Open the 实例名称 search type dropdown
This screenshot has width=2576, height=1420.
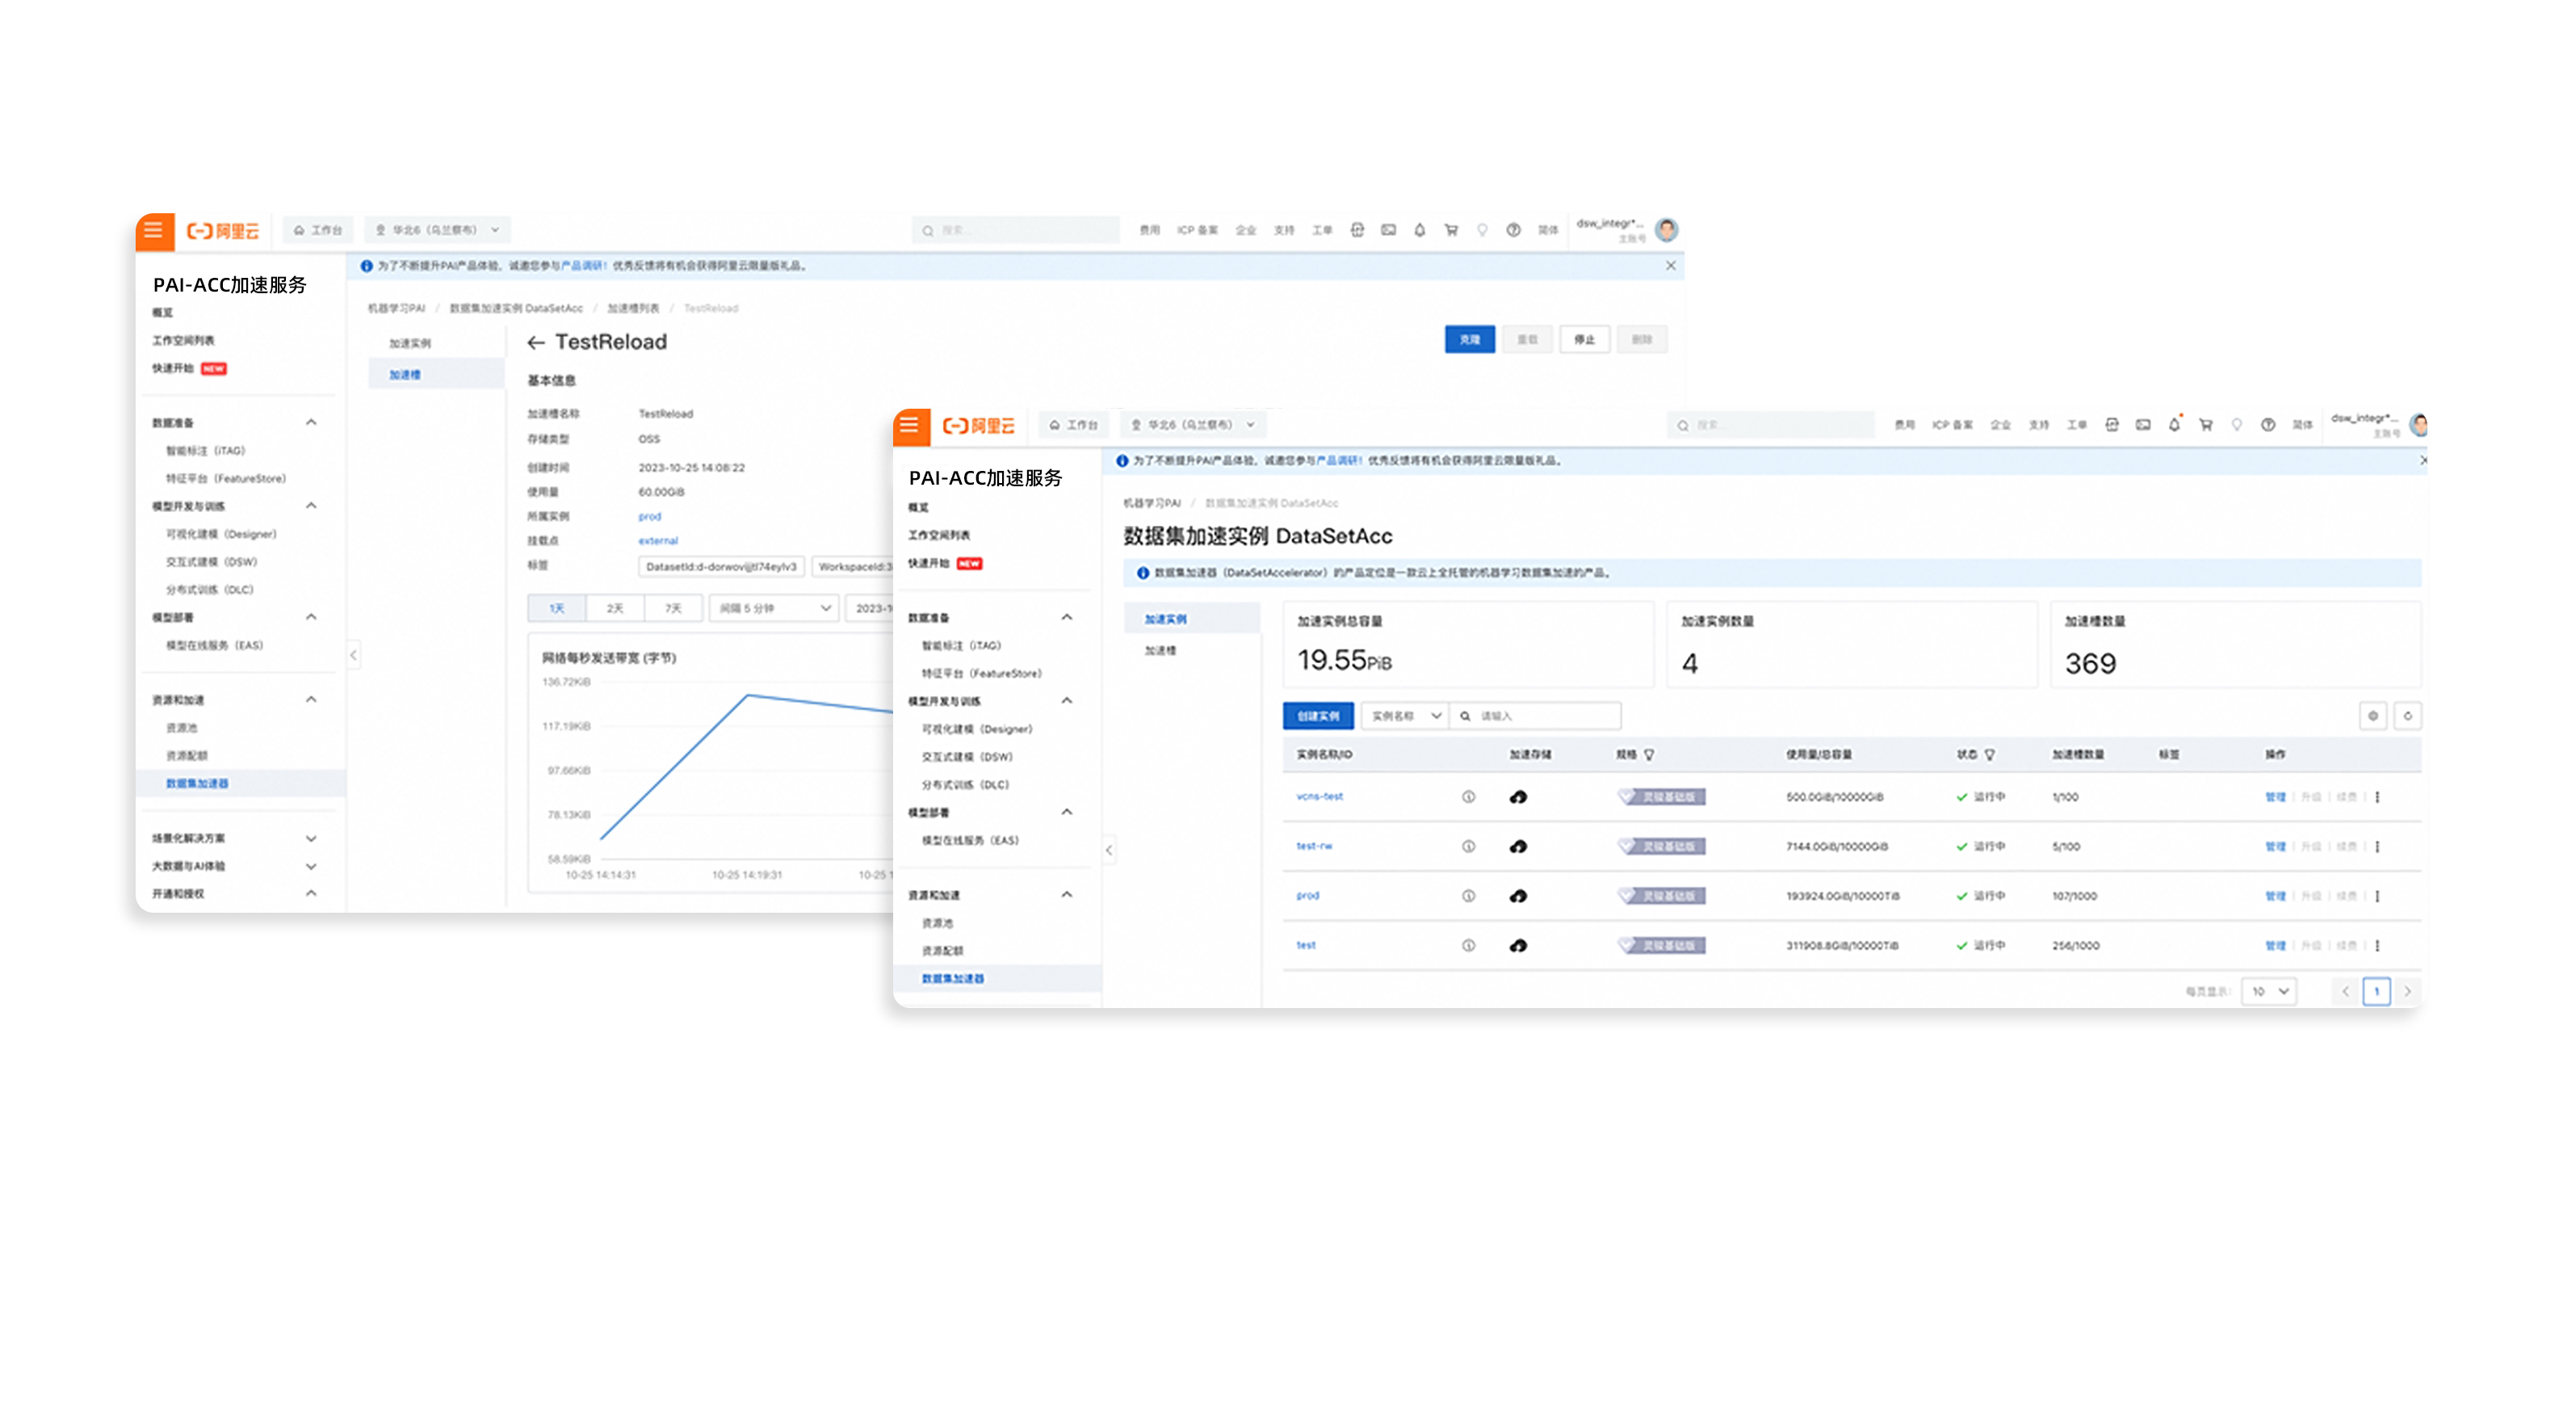tap(1404, 716)
